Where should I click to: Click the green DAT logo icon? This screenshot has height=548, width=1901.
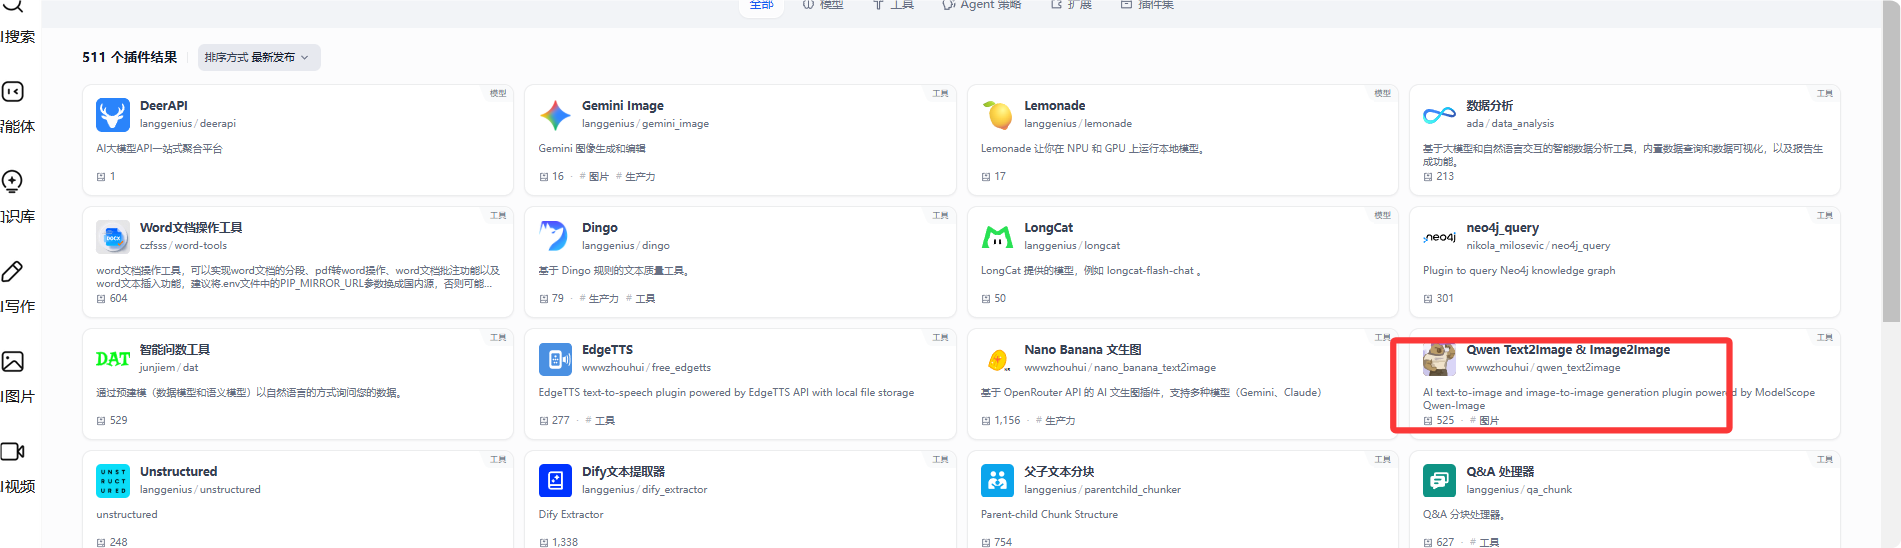click(113, 359)
